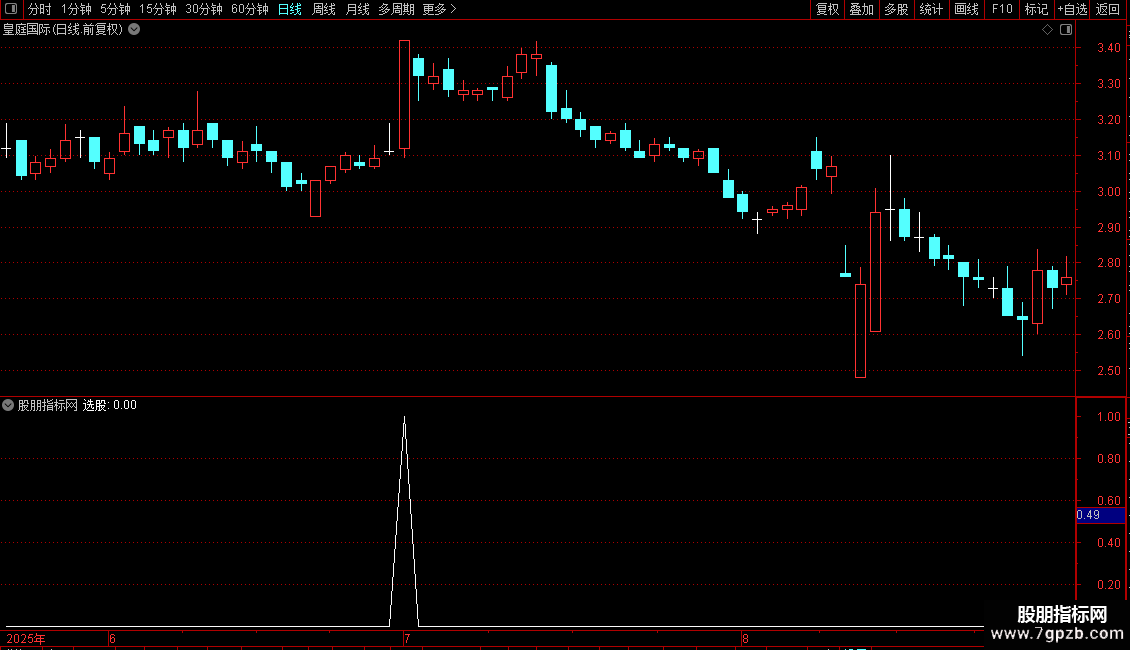Viewport: 1130px width, 650px height.
Task: Open F10 company info
Action: point(1002,9)
